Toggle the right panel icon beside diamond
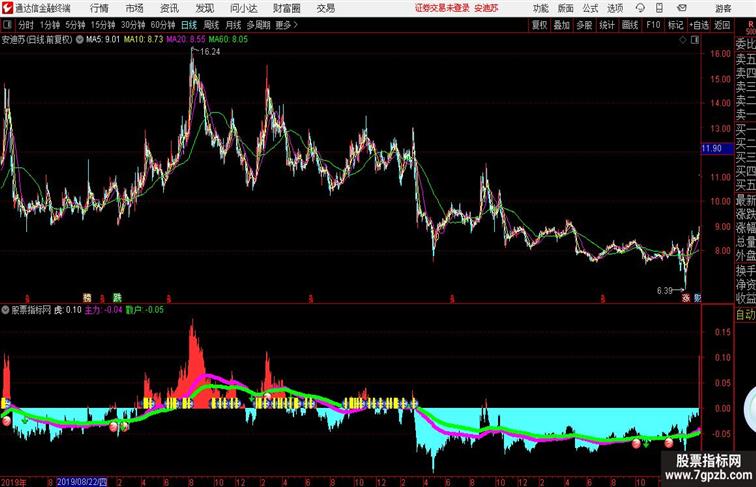 (695, 40)
